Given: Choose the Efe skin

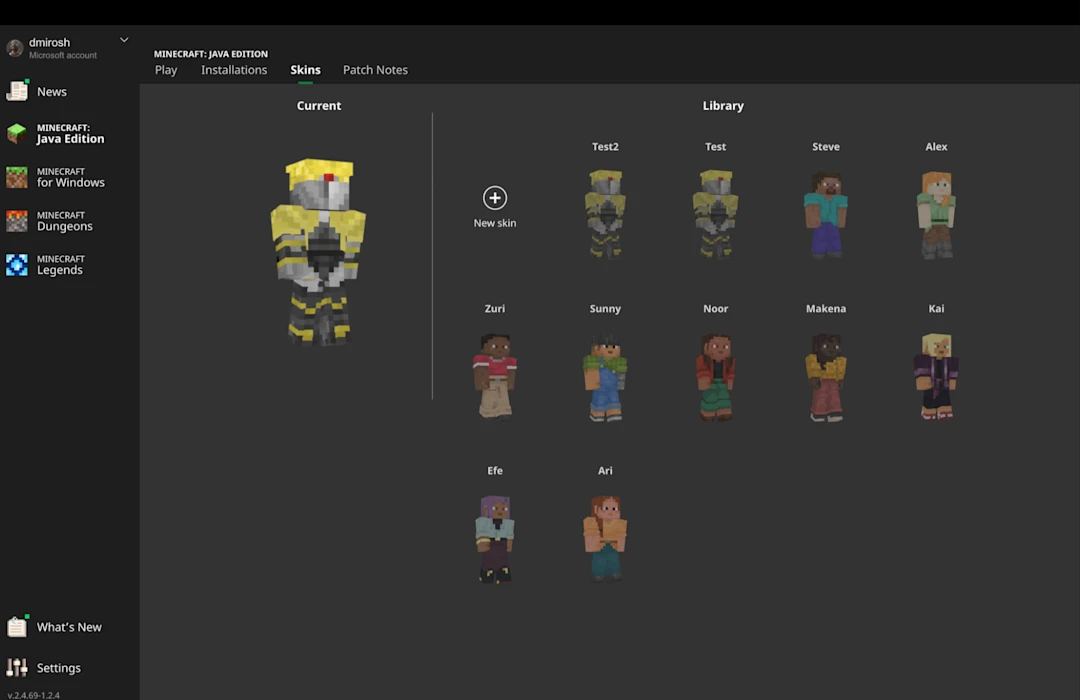Looking at the screenshot, I should (495, 539).
